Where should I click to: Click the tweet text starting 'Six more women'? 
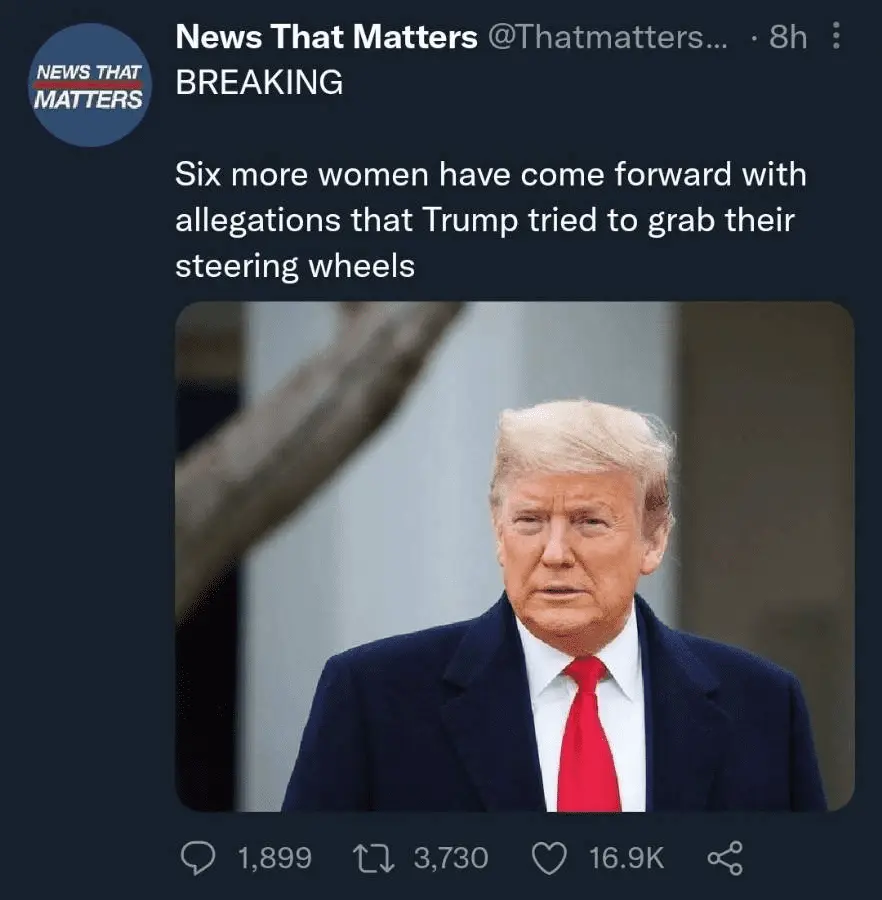(490, 176)
